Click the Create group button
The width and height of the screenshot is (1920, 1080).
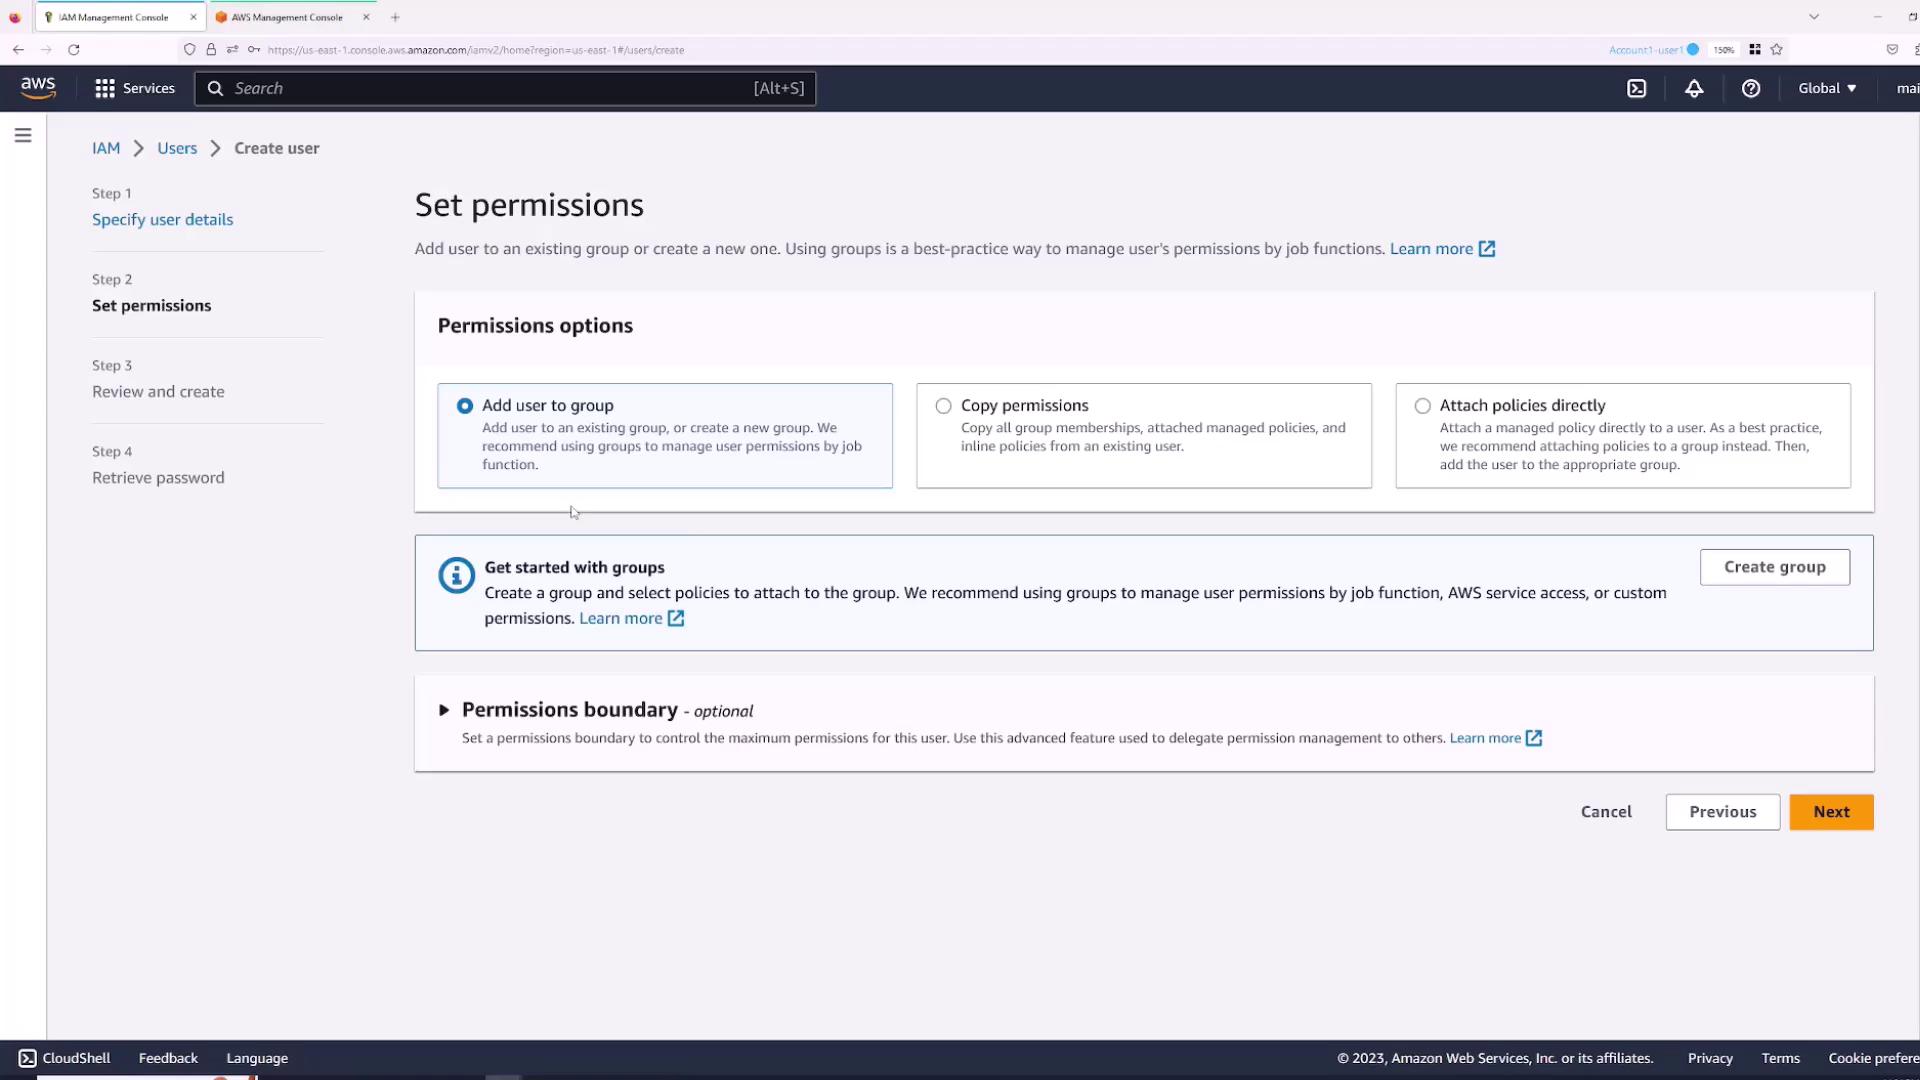(1774, 567)
